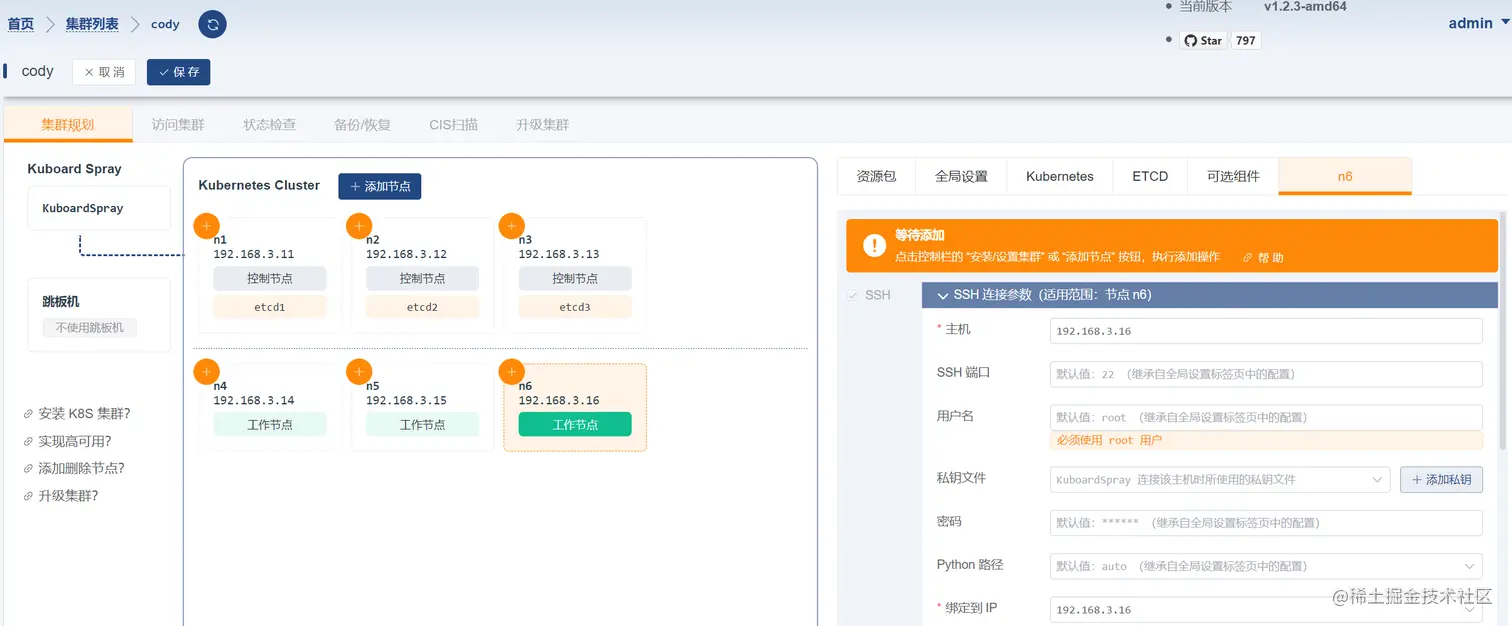The image size is (1512, 626).
Task: Click the warning icon in the orange banner
Action: click(x=875, y=245)
